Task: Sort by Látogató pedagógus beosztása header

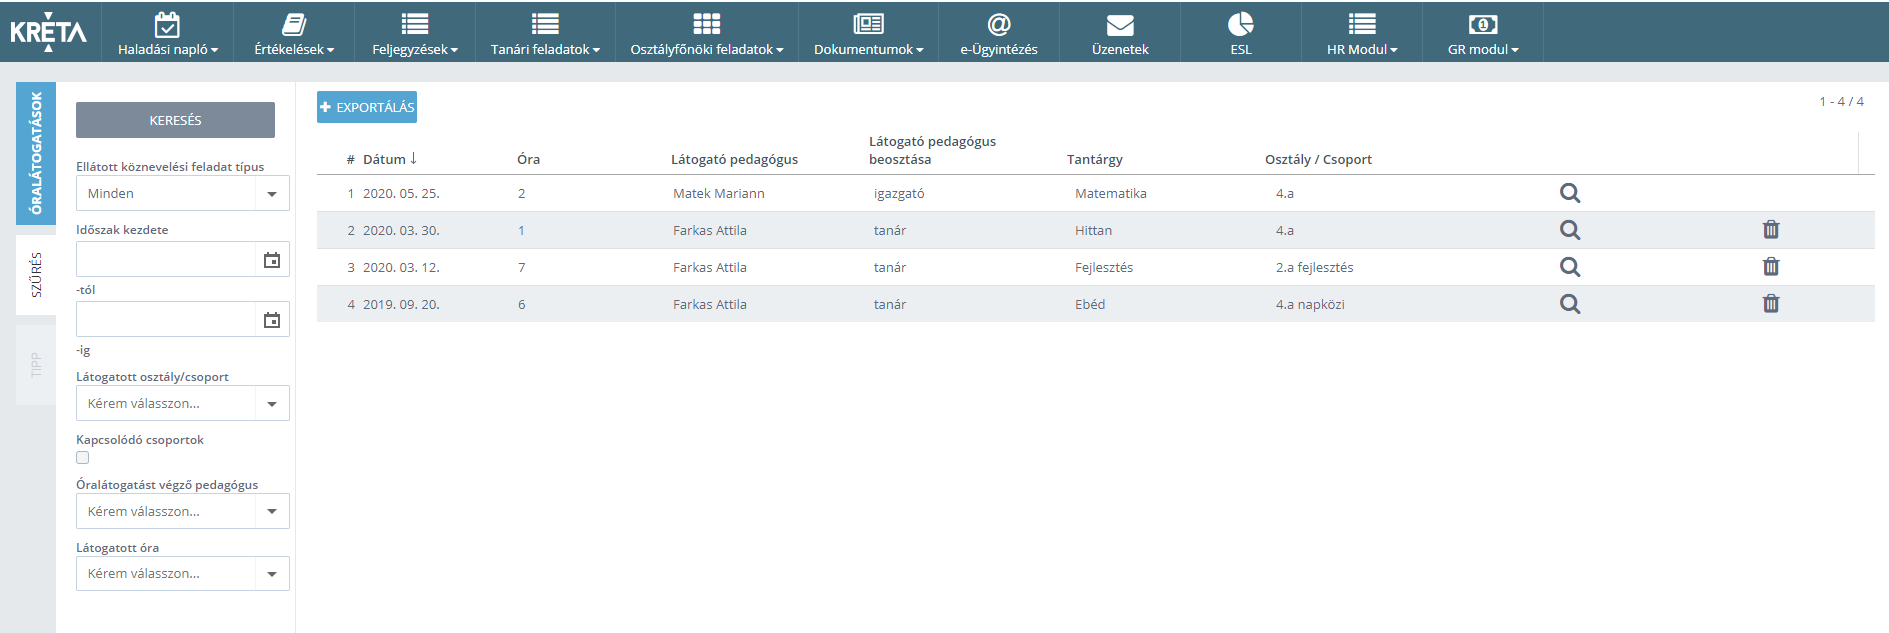Action: (x=932, y=150)
